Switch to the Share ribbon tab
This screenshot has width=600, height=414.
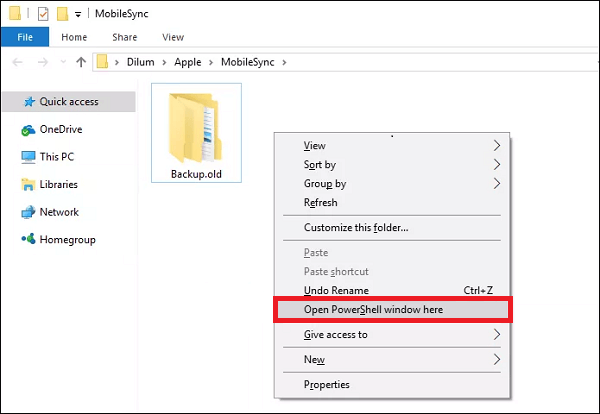(x=124, y=37)
